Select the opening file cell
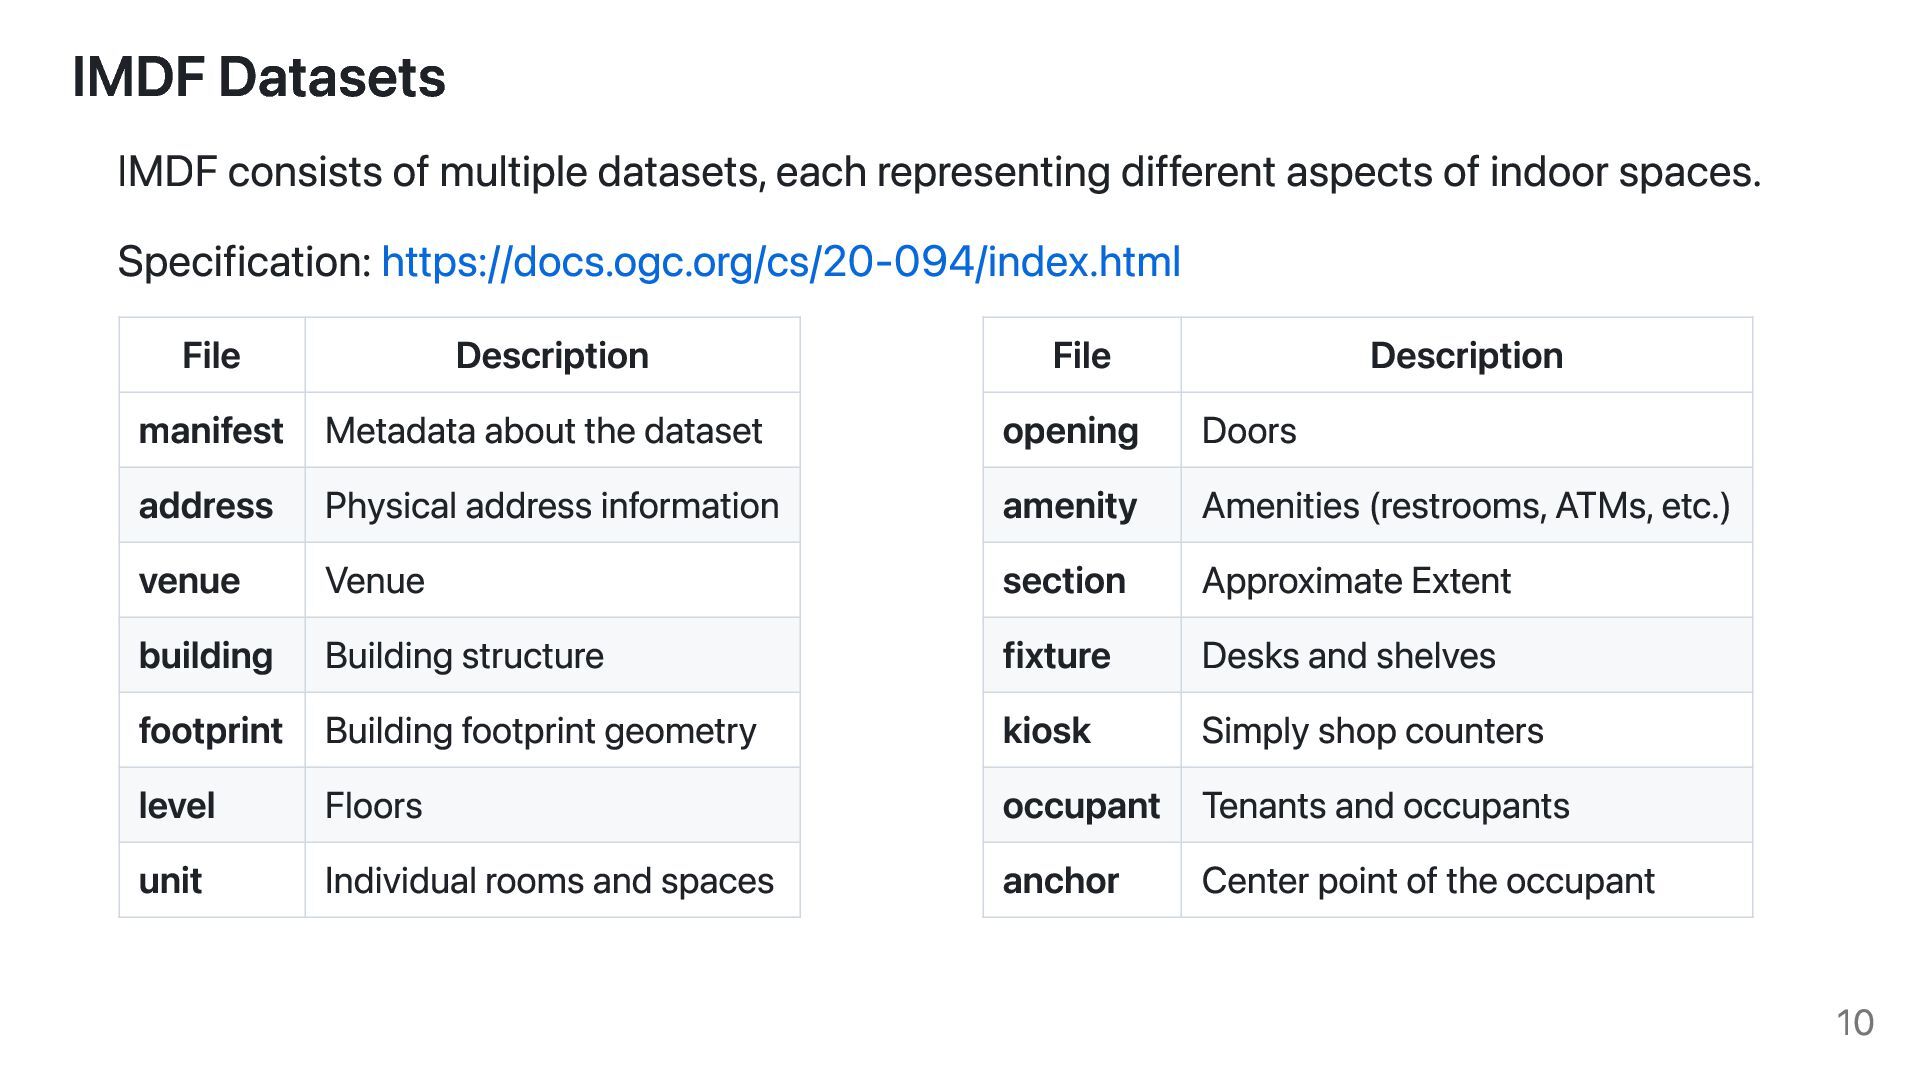This screenshot has width=1920, height=1080. pos(1070,431)
